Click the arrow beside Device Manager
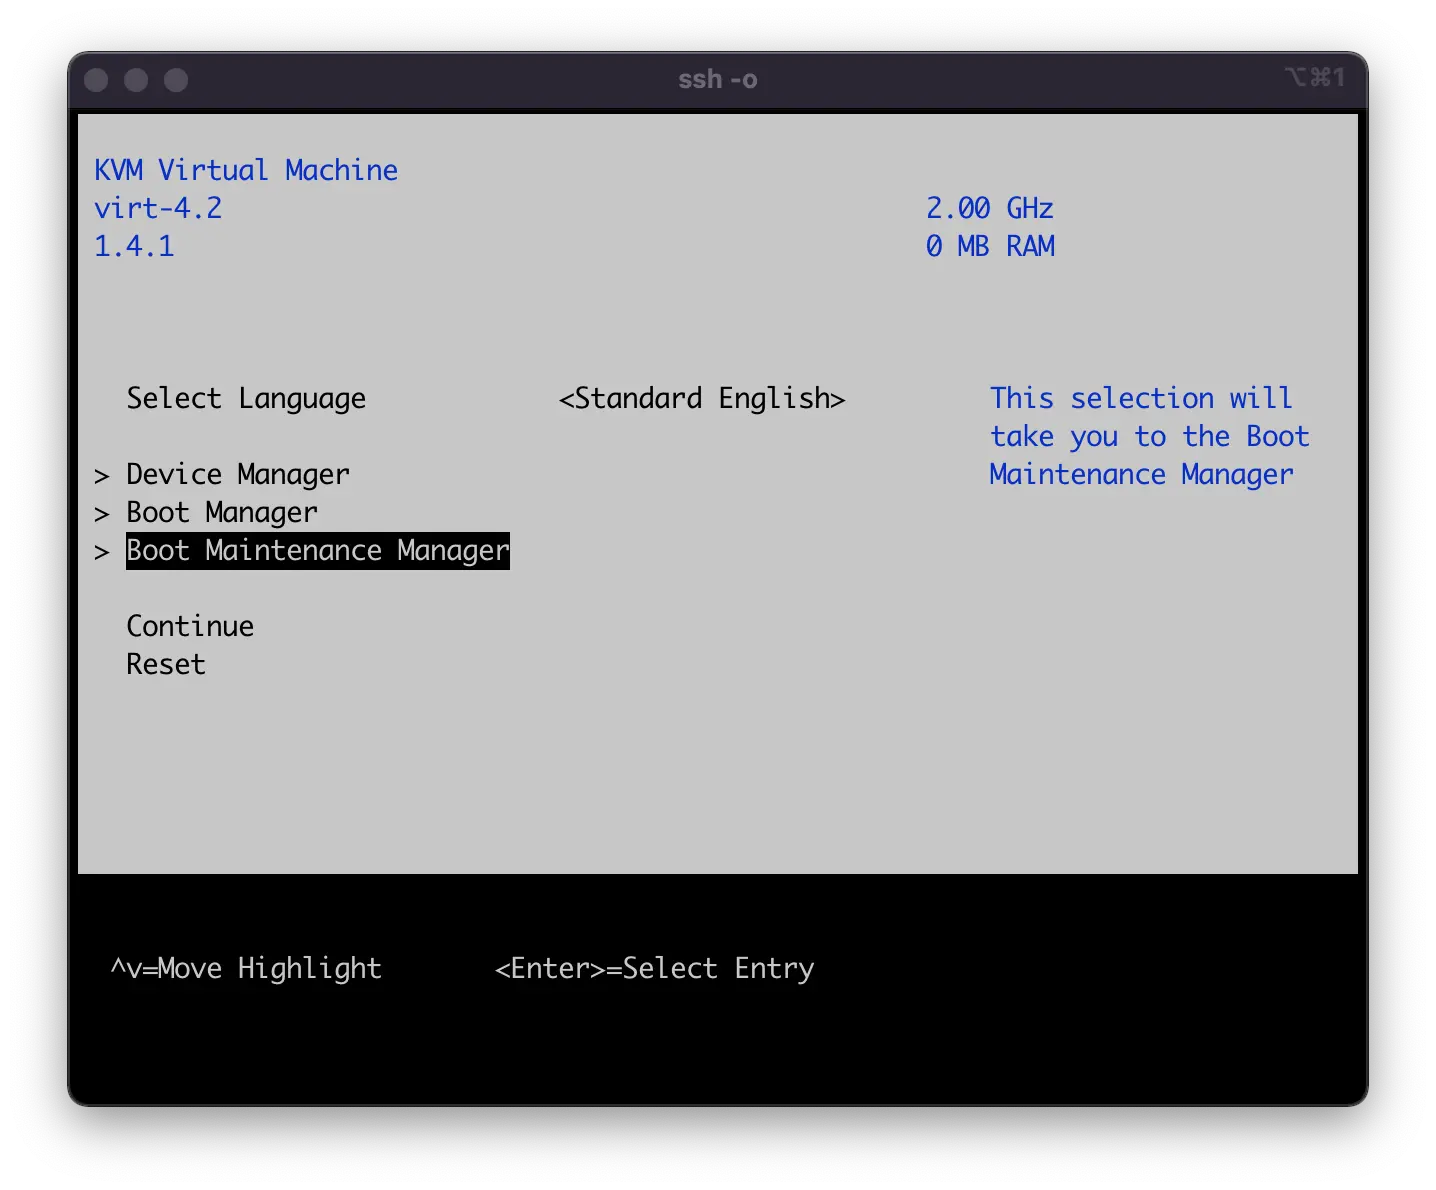This screenshot has height=1190, width=1436. point(101,476)
